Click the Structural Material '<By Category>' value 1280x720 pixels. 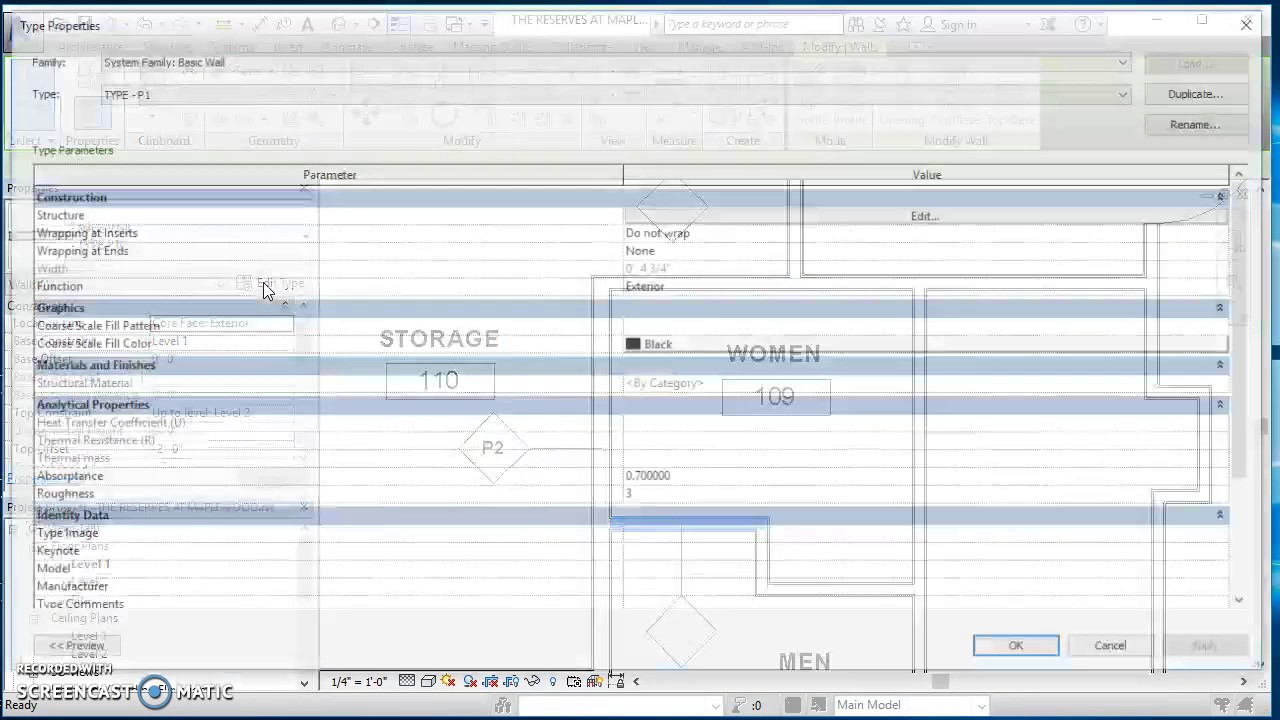point(665,383)
